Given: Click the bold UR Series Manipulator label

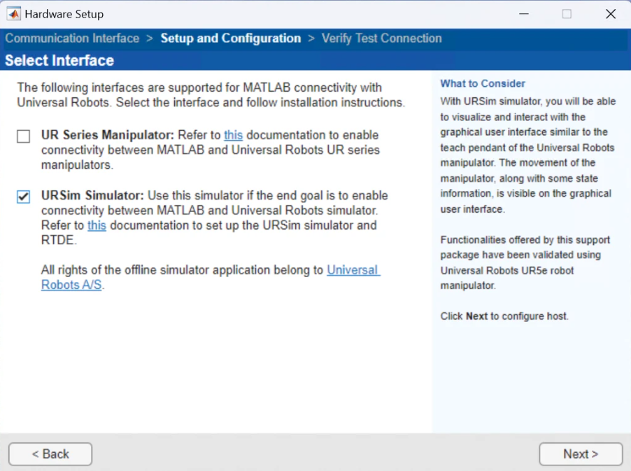Looking at the screenshot, I should click(x=107, y=135).
